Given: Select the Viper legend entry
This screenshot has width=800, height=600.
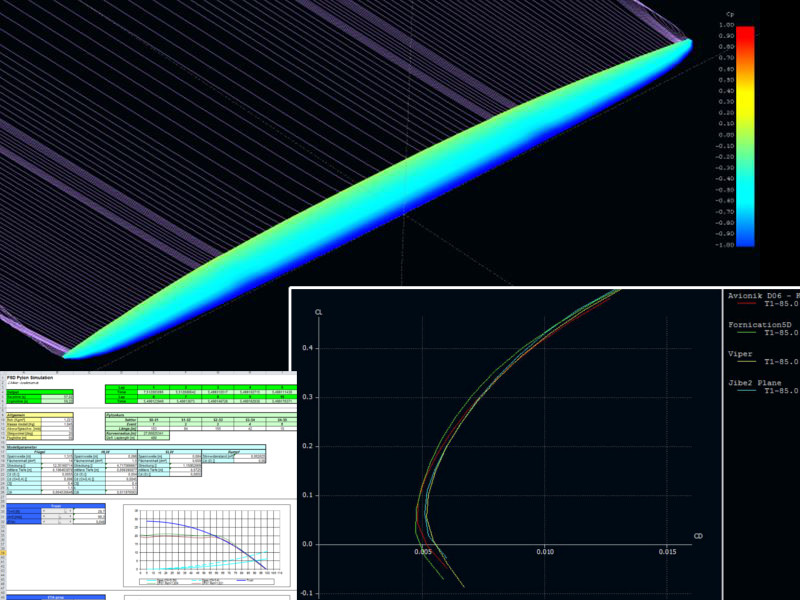Looking at the screenshot, I should pos(740,354).
